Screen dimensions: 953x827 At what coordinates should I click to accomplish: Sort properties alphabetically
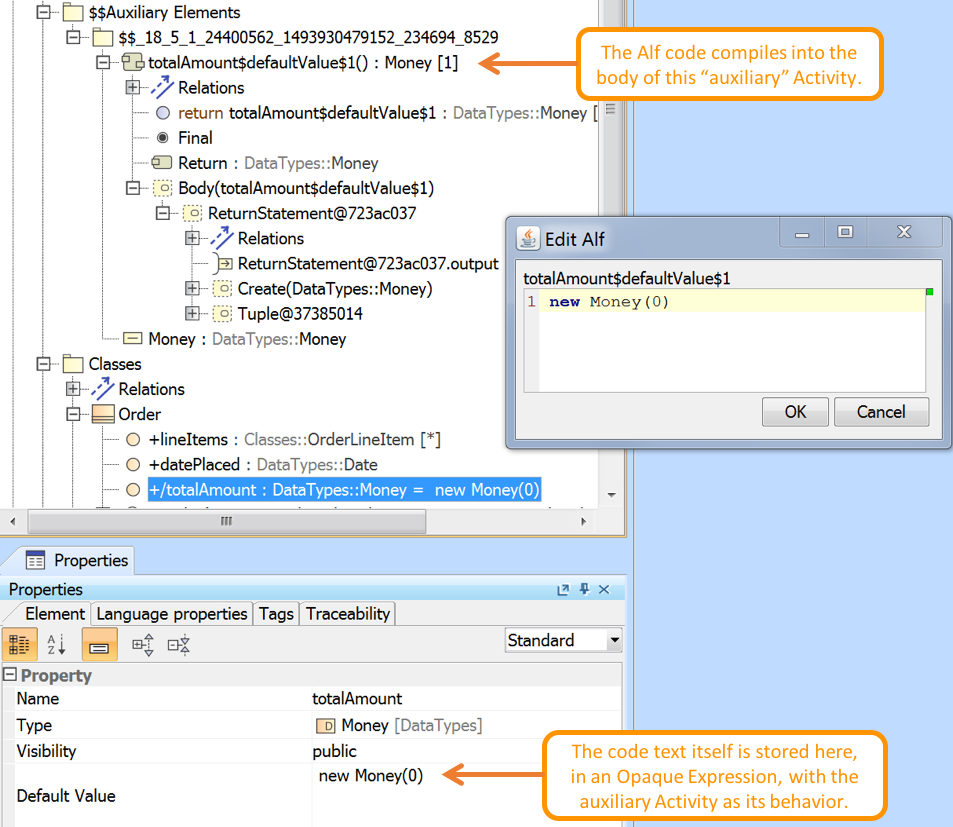[56, 644]
